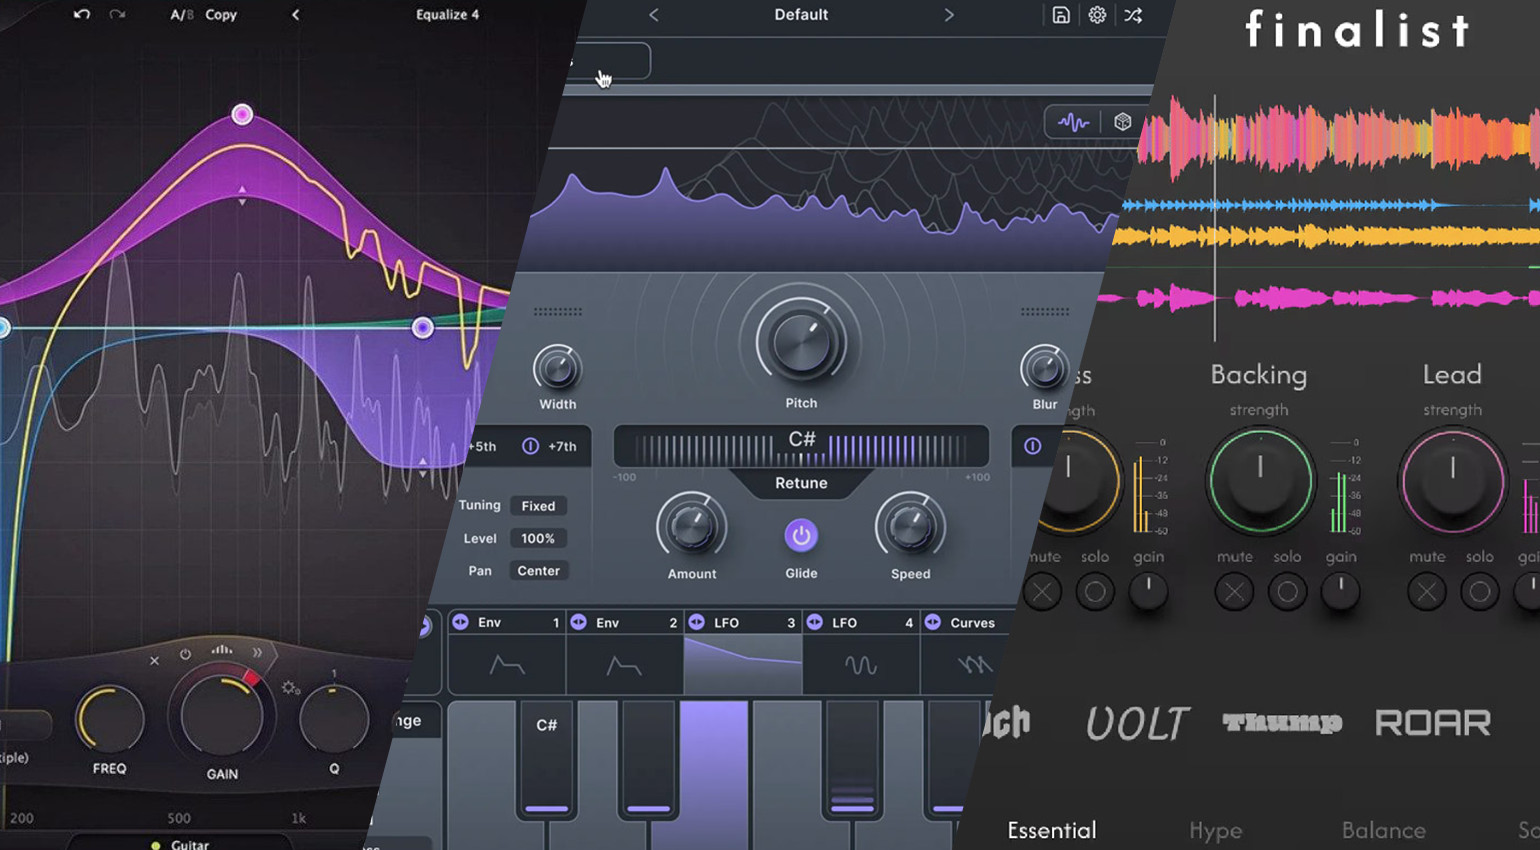Viewport: 1540px width, 850px height.
Task: Open the settings gear in the top toolbar
Action: (x=1097, y=15)
